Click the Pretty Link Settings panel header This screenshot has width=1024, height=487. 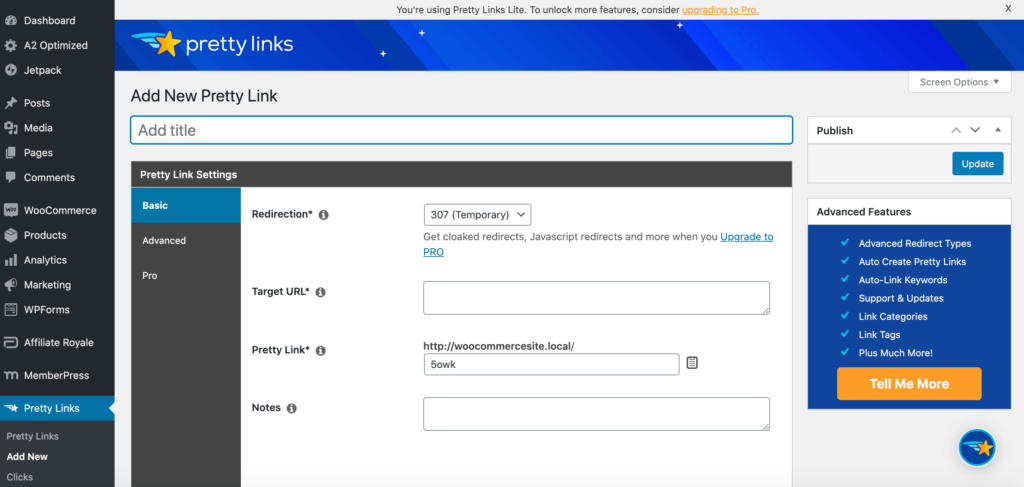click(462, 174)
